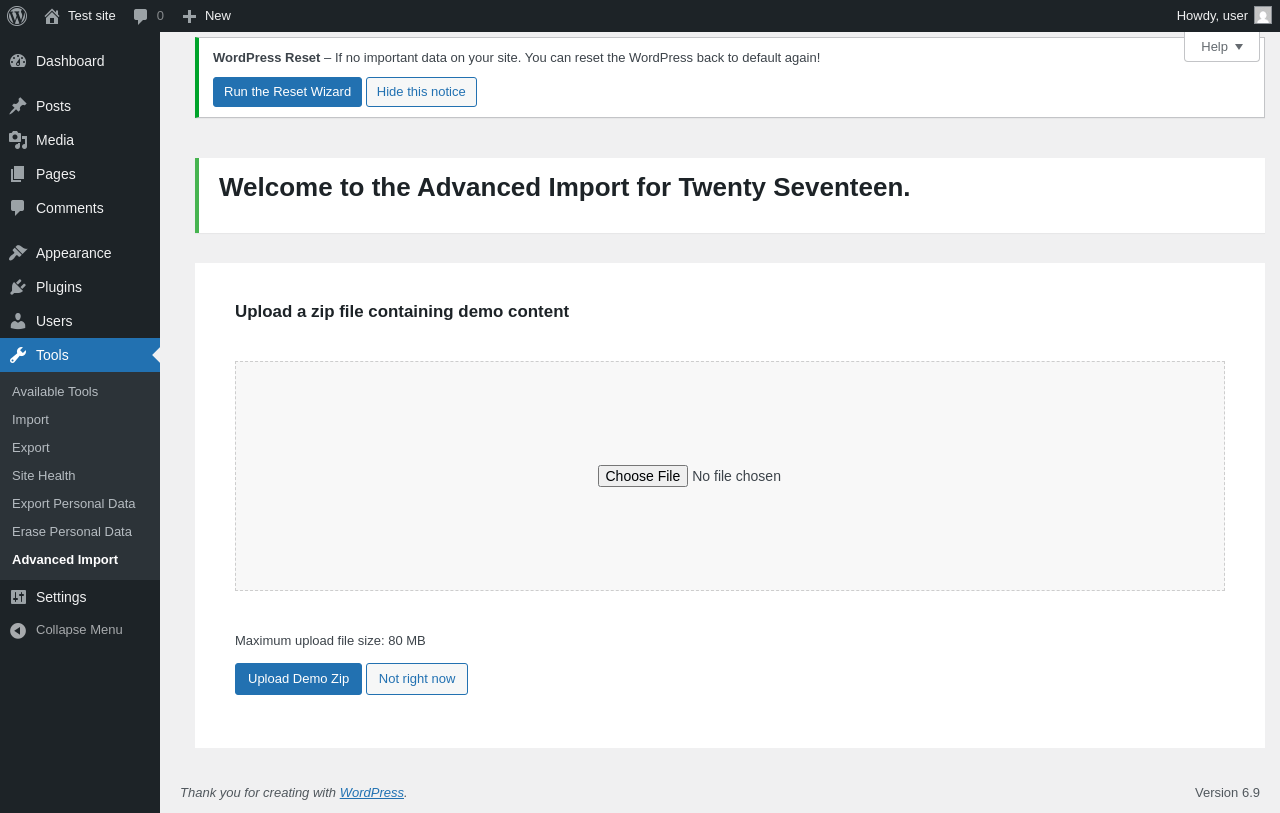1280x813 pixels.
Task: Click the Appearance paintbrush icon
Action: click(x=18, y=253)
